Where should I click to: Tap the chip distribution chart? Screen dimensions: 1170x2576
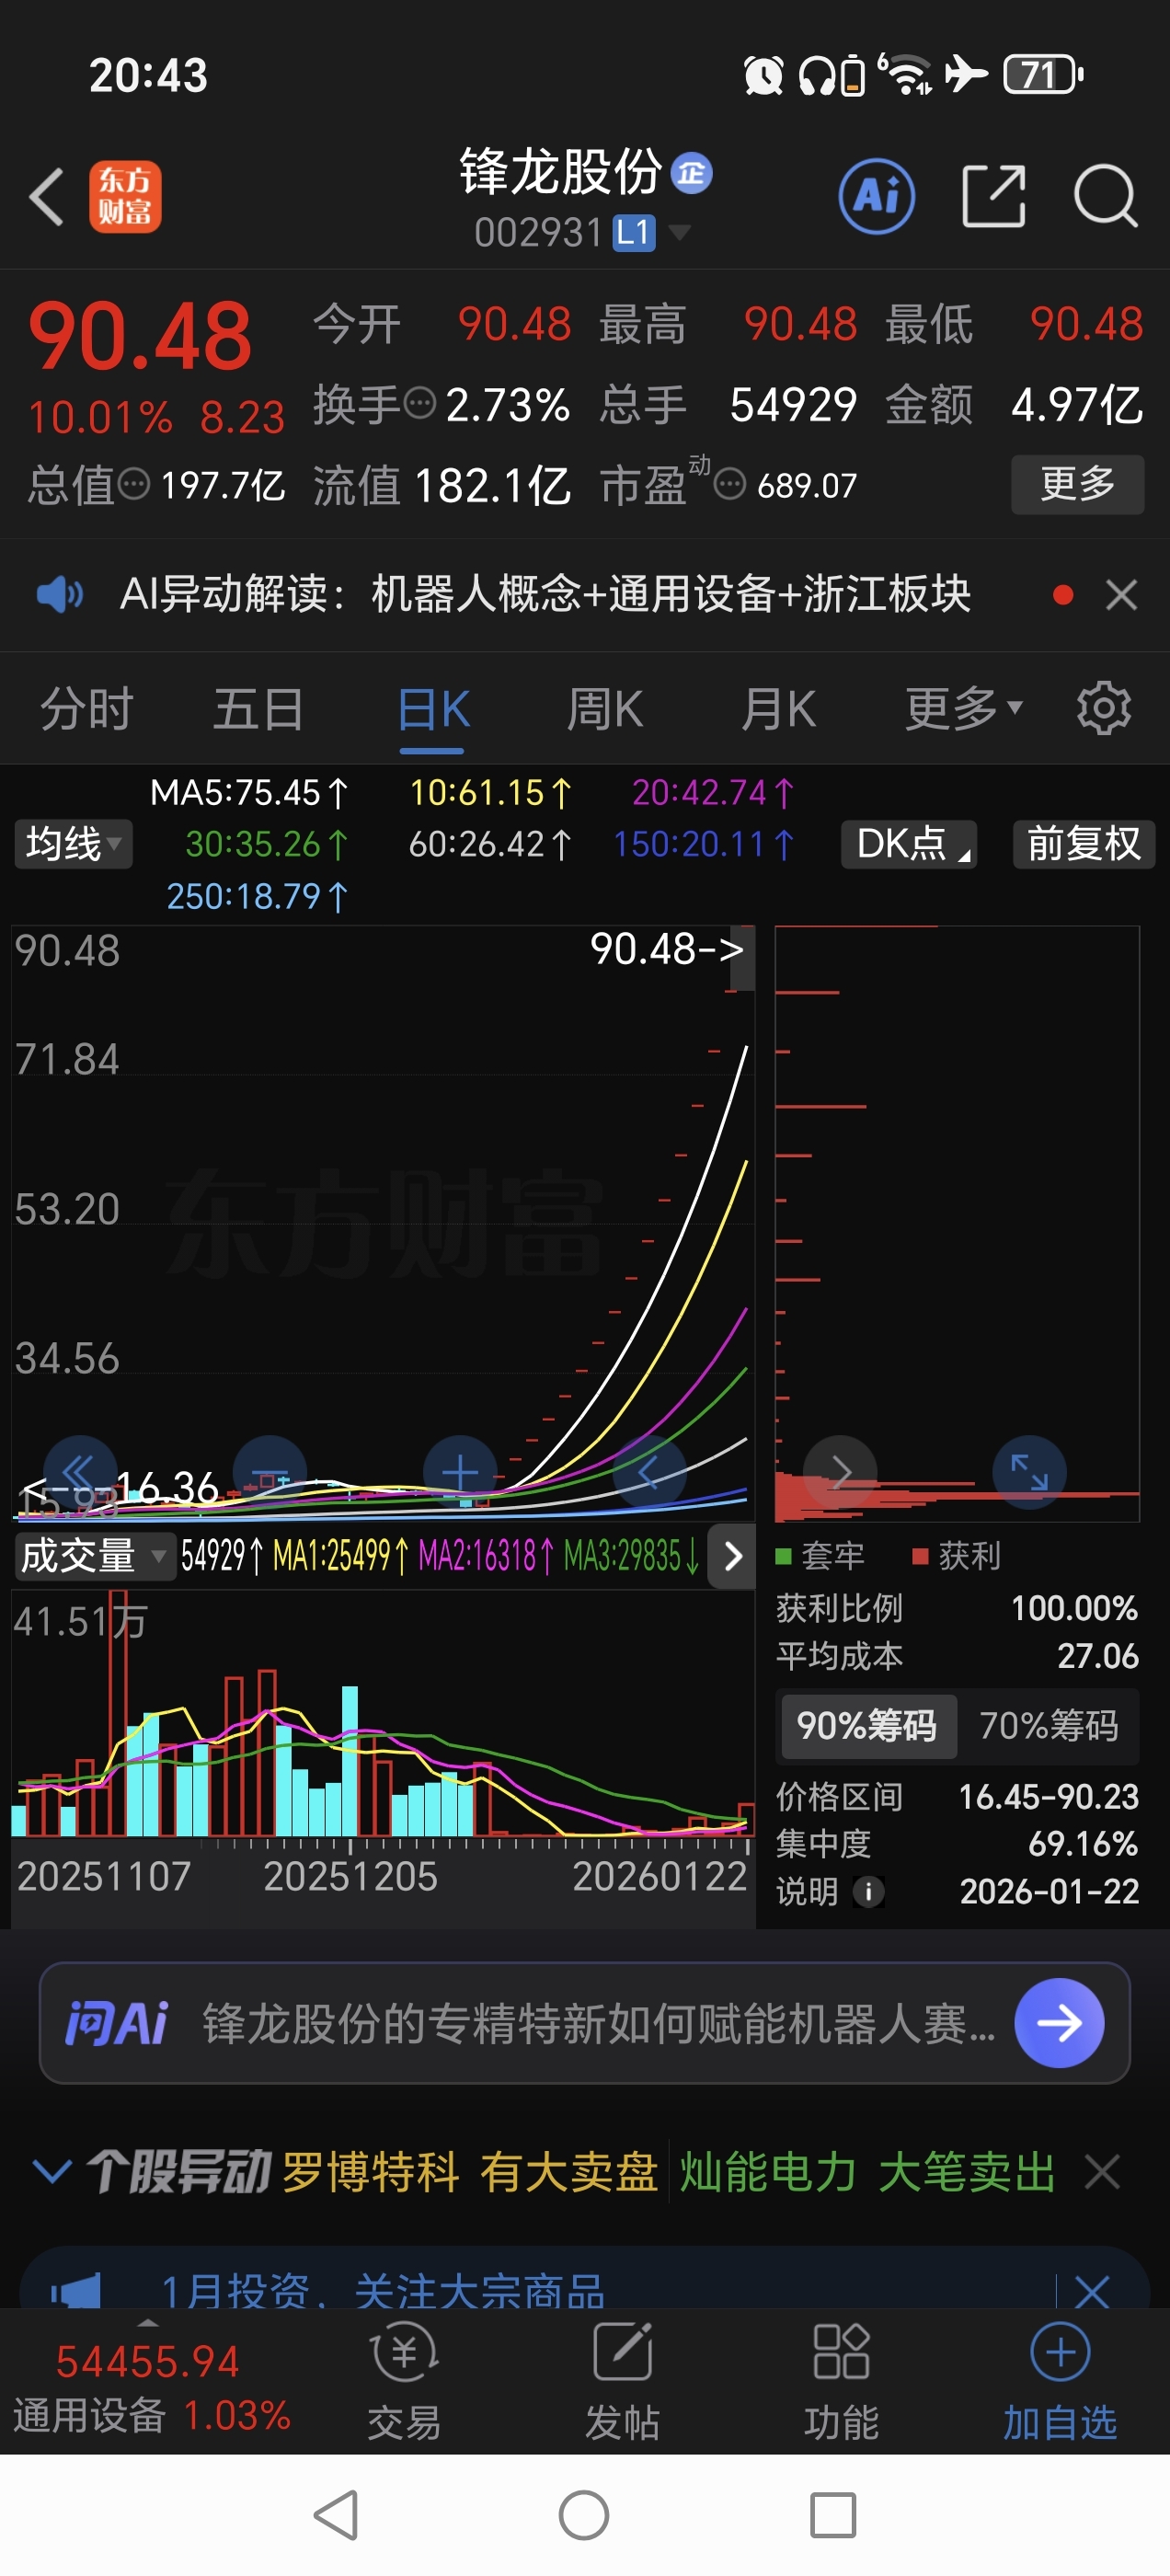coord(957,1223)
